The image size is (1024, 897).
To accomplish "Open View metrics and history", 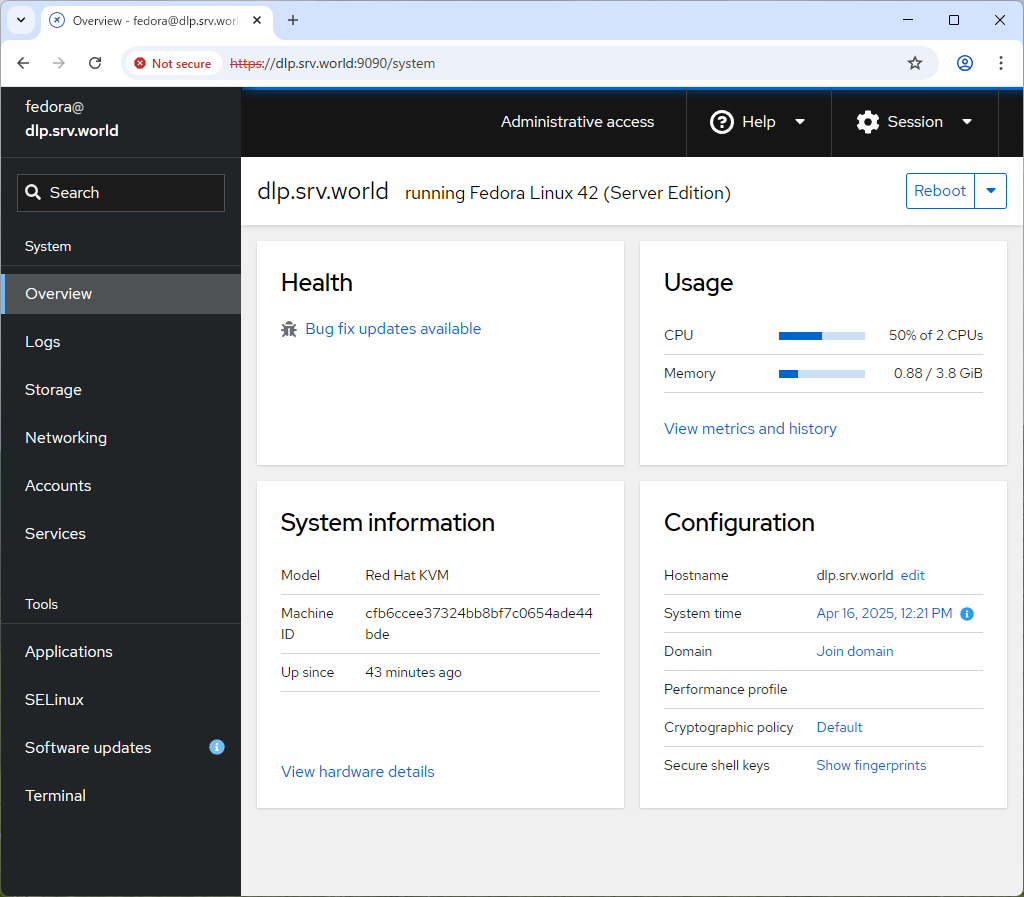I will tap(750, 428).
